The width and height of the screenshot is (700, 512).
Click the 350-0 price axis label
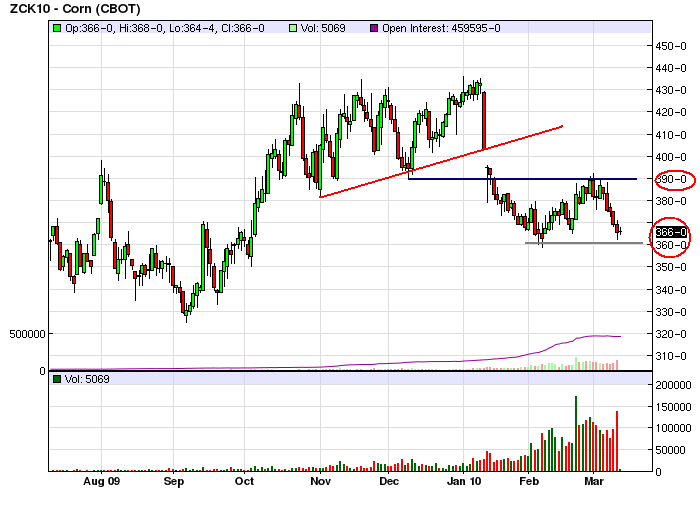click(x=671, y=267)
